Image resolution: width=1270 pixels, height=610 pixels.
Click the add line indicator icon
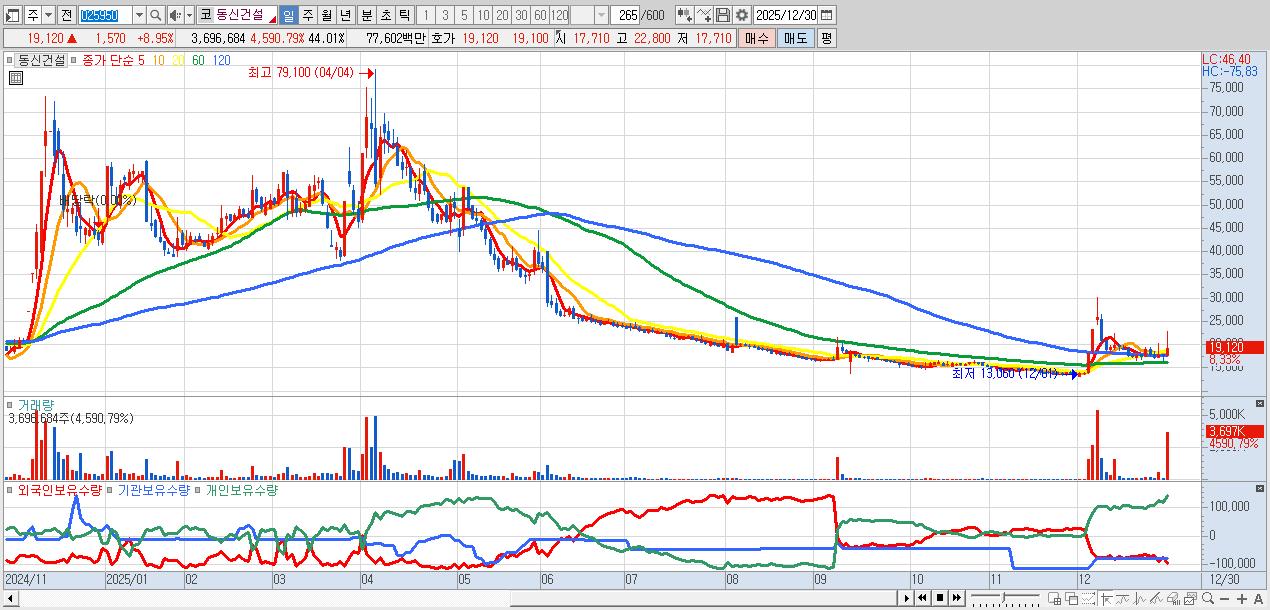coord(704,15)
